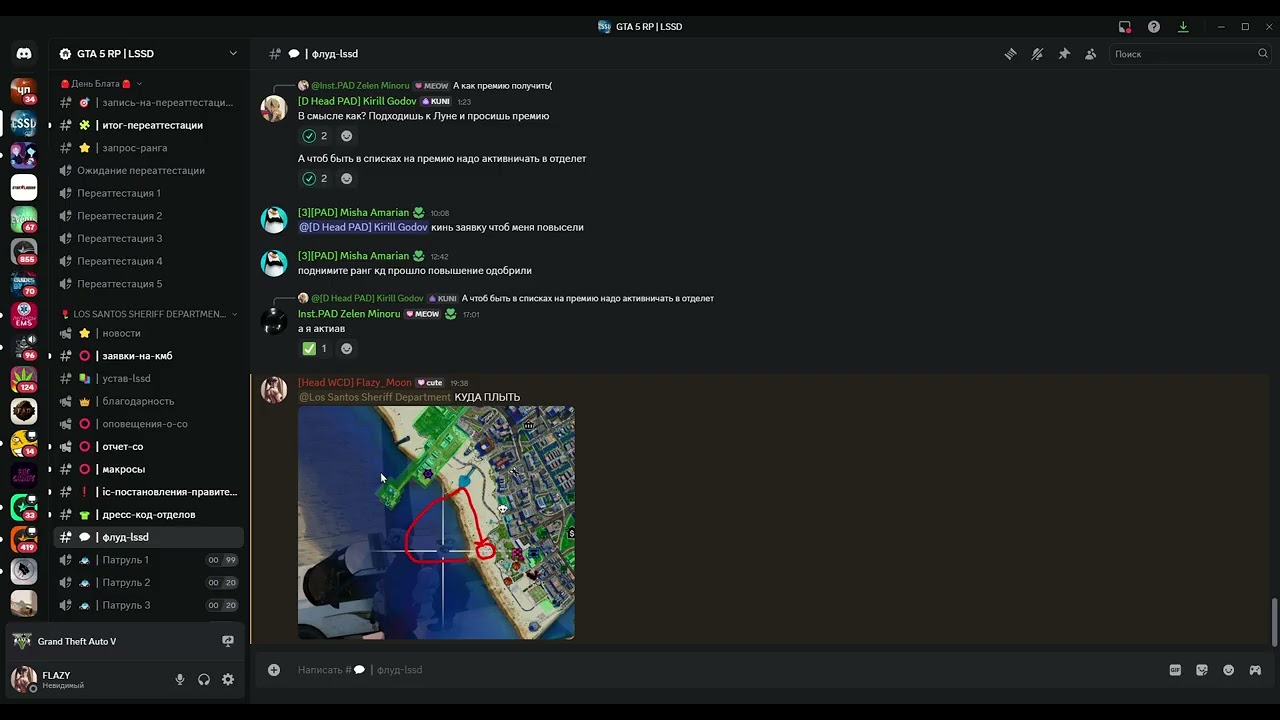Collapse LOS SANTOS SHERIFF DEPARTMENT category
The width and height of the screenshot is (1280, 720).
(149, 314)
